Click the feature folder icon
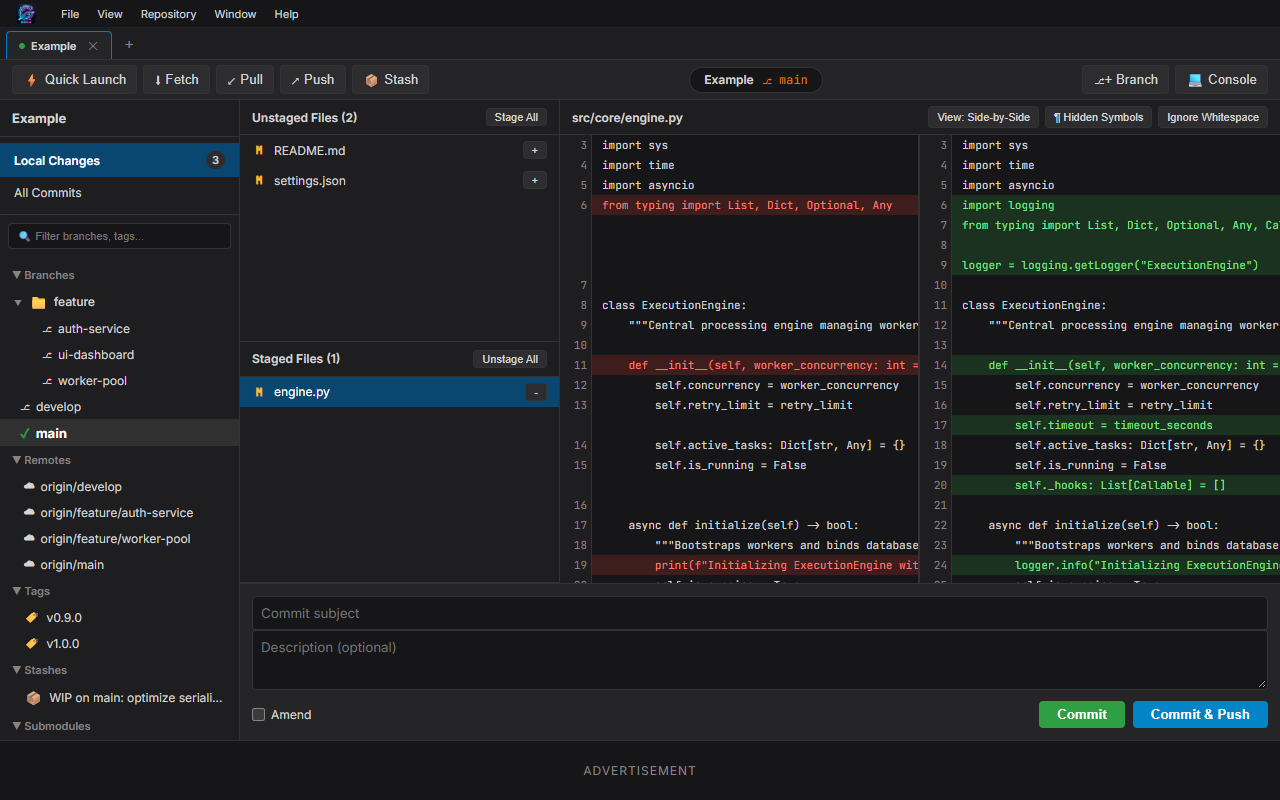This screenshot has width=1280, height=800. click(x=39, y=302)
